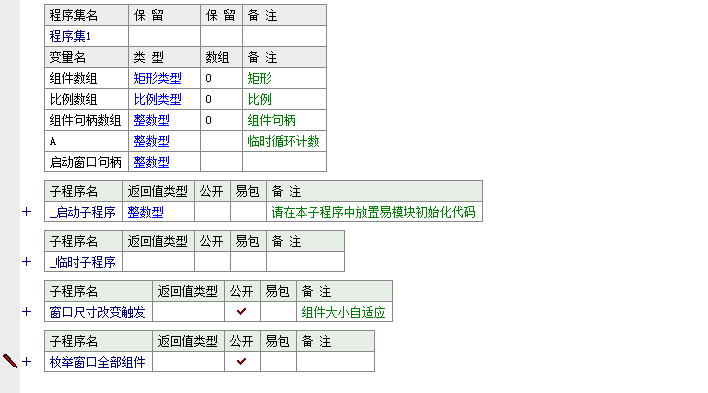708x393 pixels.
Task: Expand the _临时子程序 subroutine block
Action: pyautogui.click(x=27, y=262)
